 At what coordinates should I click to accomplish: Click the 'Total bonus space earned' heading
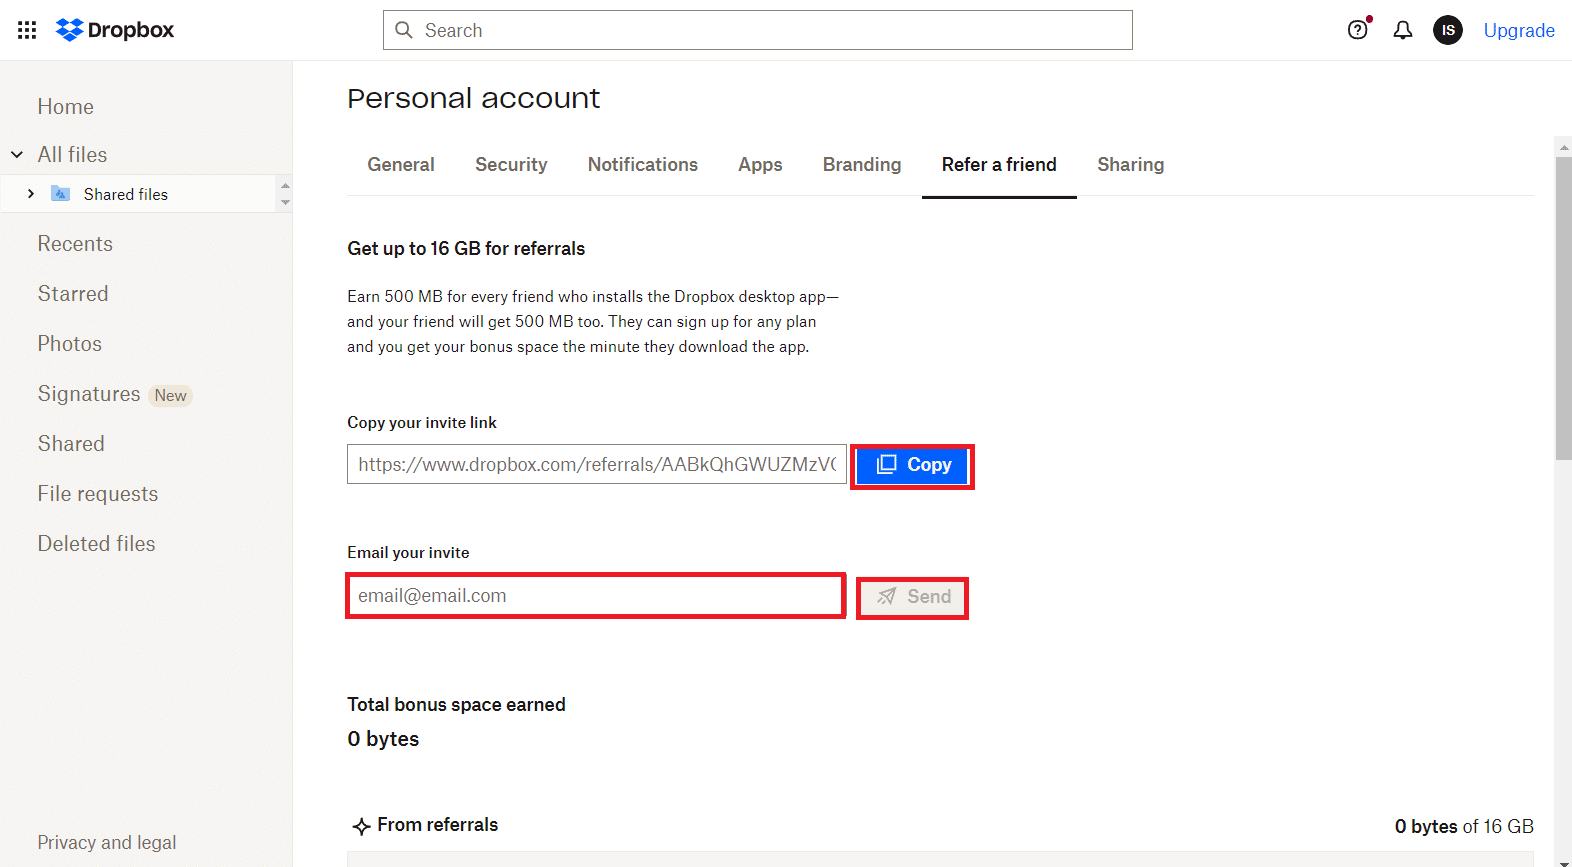point(456,705)
